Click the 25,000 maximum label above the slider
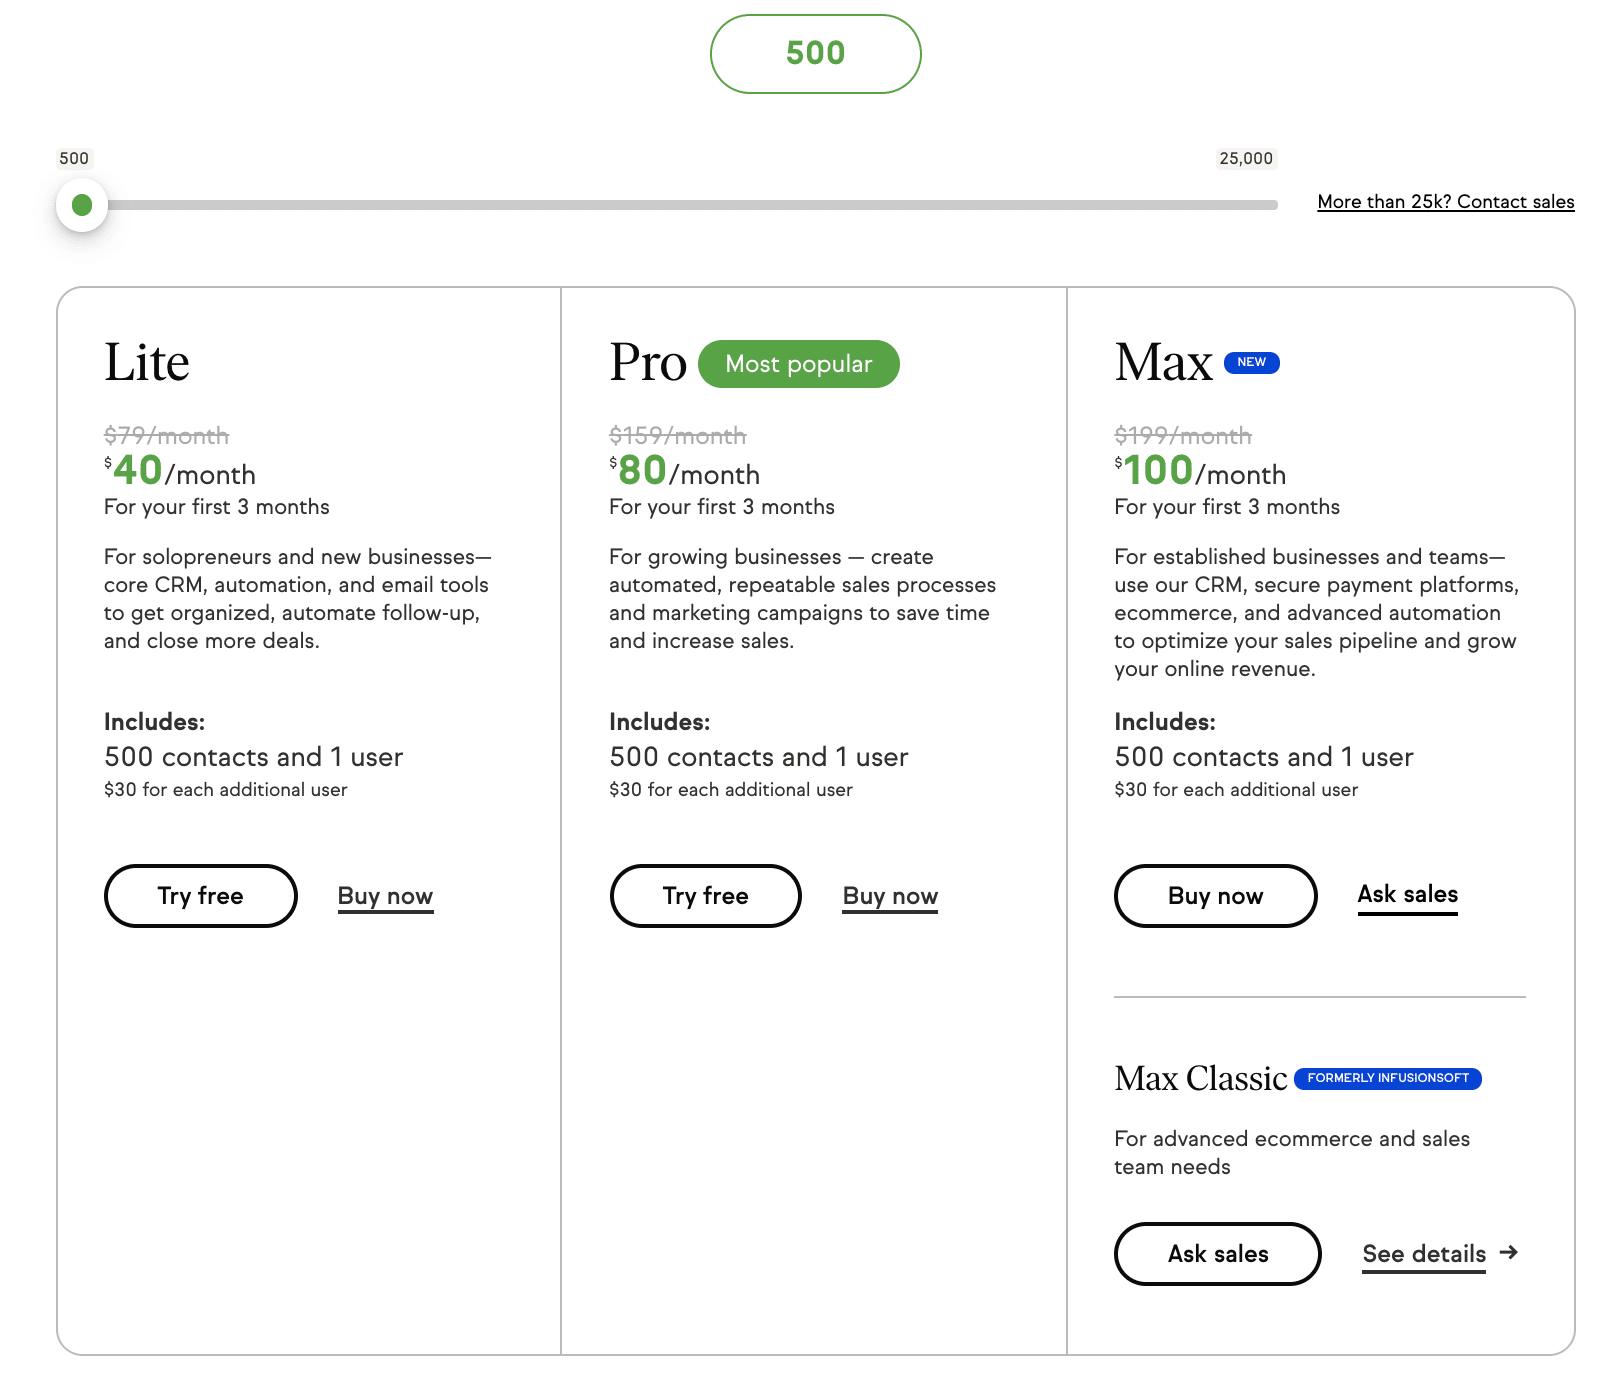Viewport: 1612px width, 1394px height. coord(1247,158)
